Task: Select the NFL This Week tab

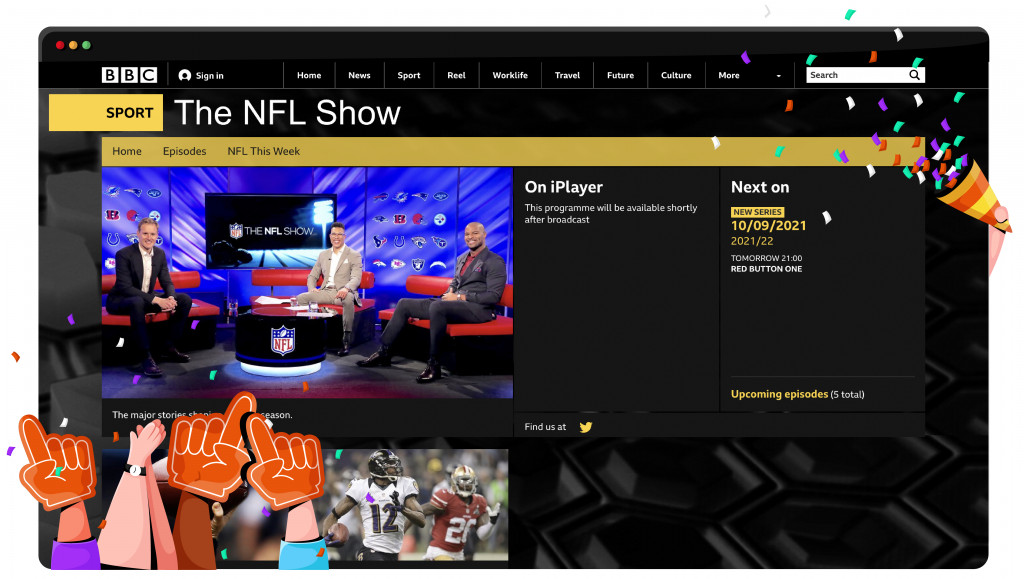Action: (x=264, y=151)
